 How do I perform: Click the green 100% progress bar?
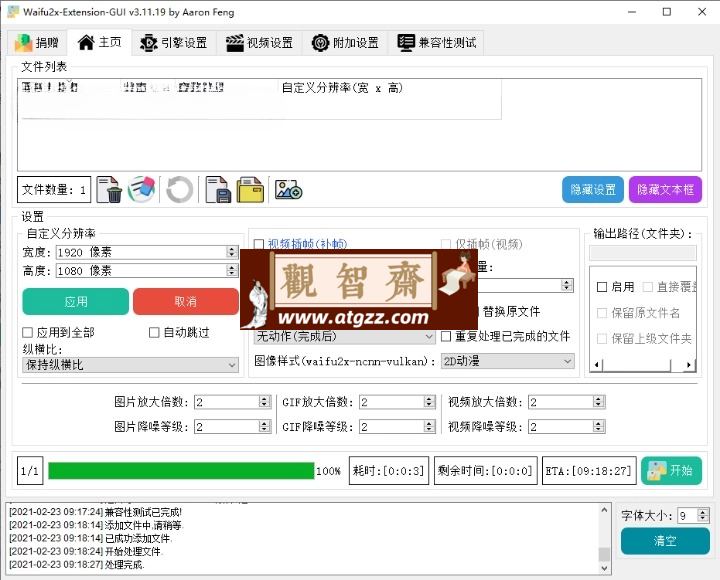coord(181,471)
